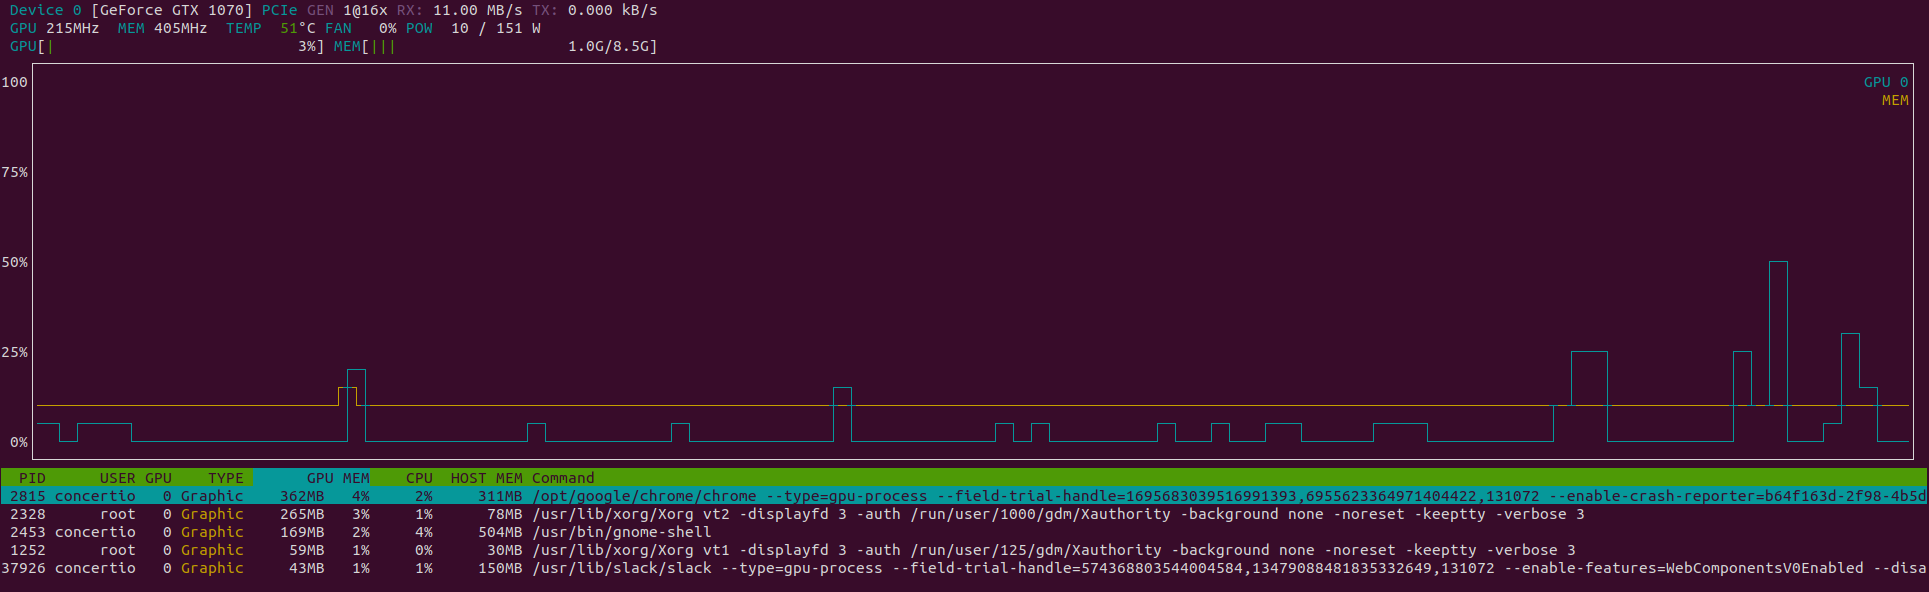Select the USER column header
The width and height of the screenshot is (1929, 592).
[117, 478]
